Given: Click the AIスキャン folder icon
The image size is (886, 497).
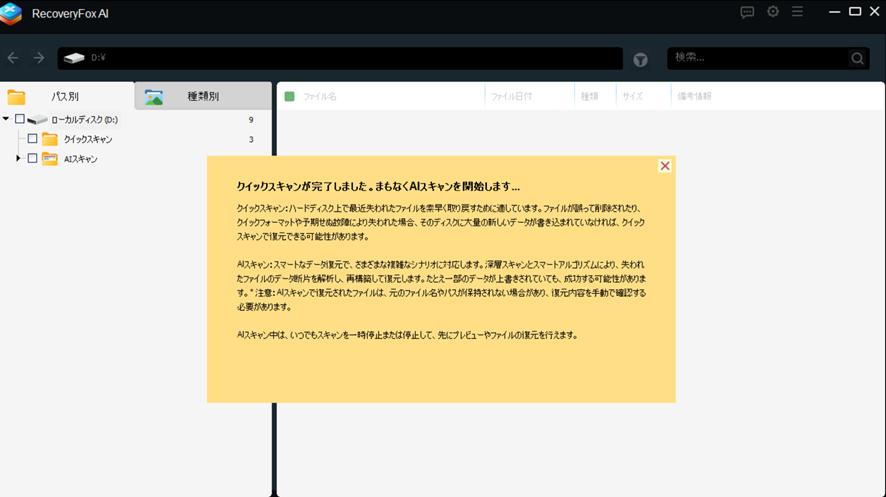Looking at the screenshot, I should [50, 159].
